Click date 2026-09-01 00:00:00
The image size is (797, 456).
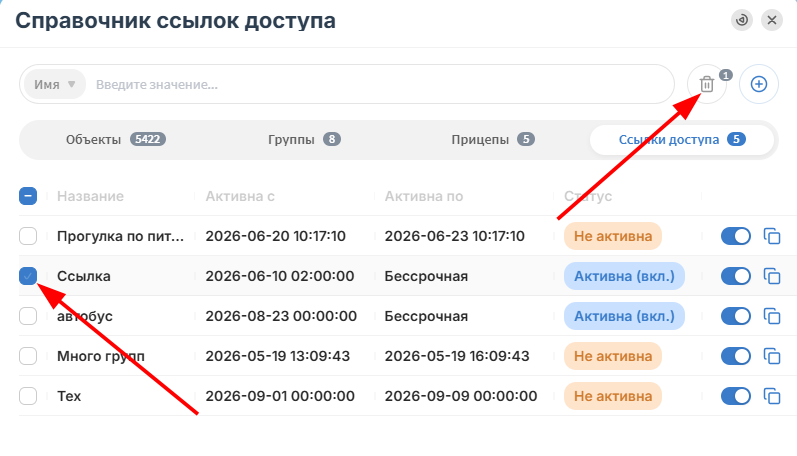280,396
